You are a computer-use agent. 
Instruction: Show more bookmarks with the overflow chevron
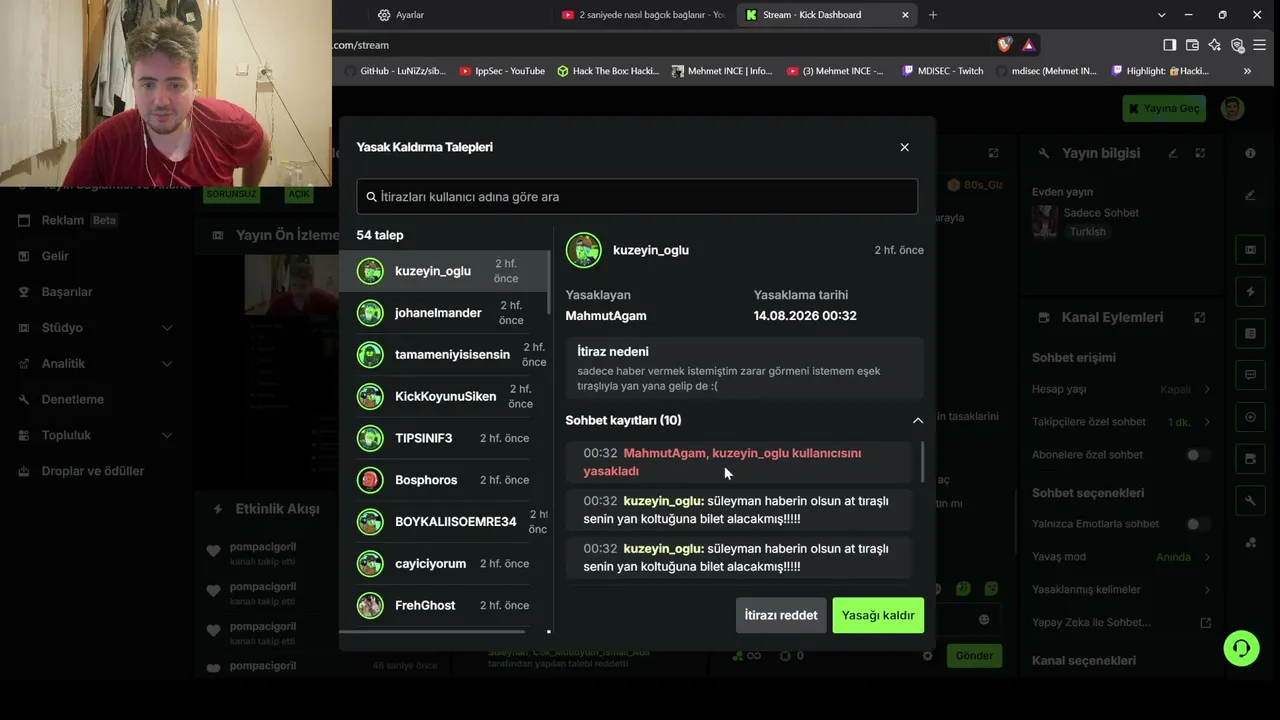point(1247,71)
